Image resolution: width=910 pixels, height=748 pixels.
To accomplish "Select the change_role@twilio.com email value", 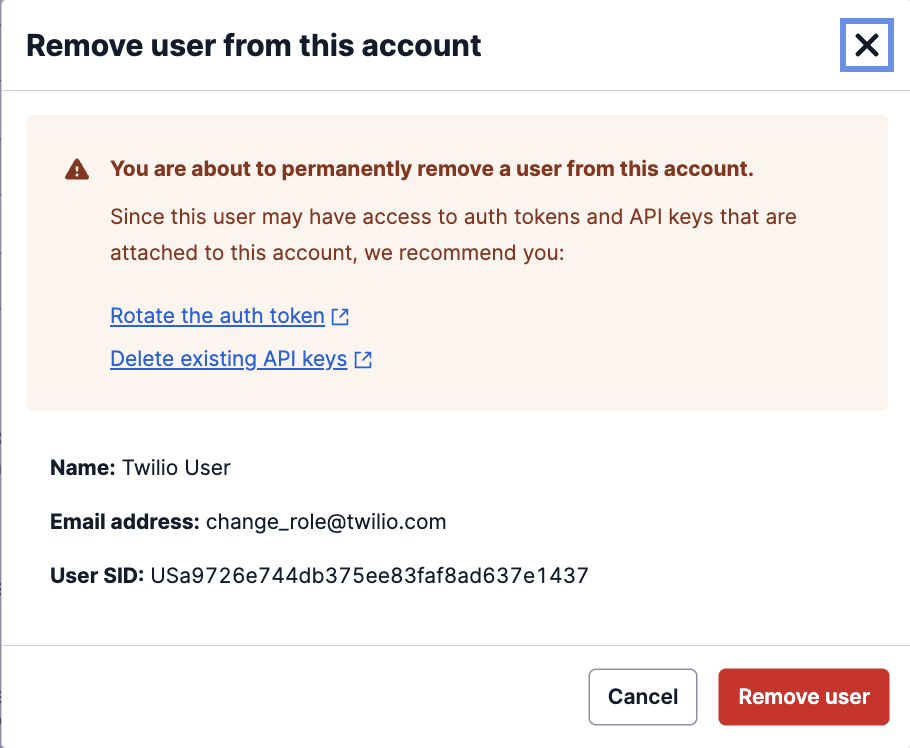I will [326, 522].
